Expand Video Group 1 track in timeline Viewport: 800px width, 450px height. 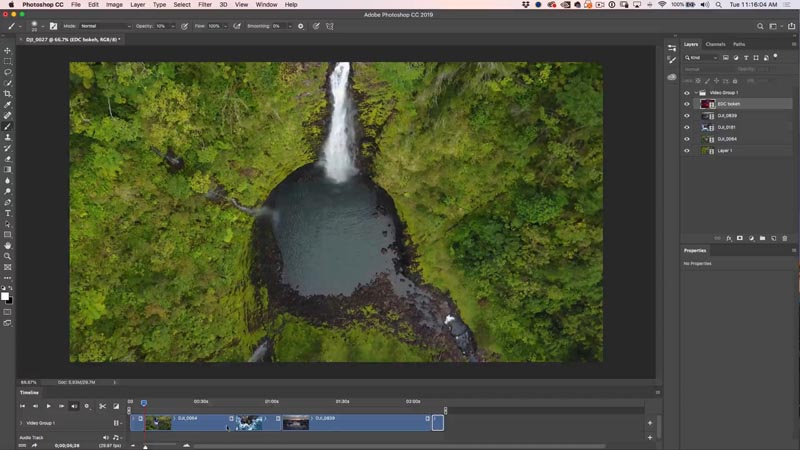(x=21, y=423)
